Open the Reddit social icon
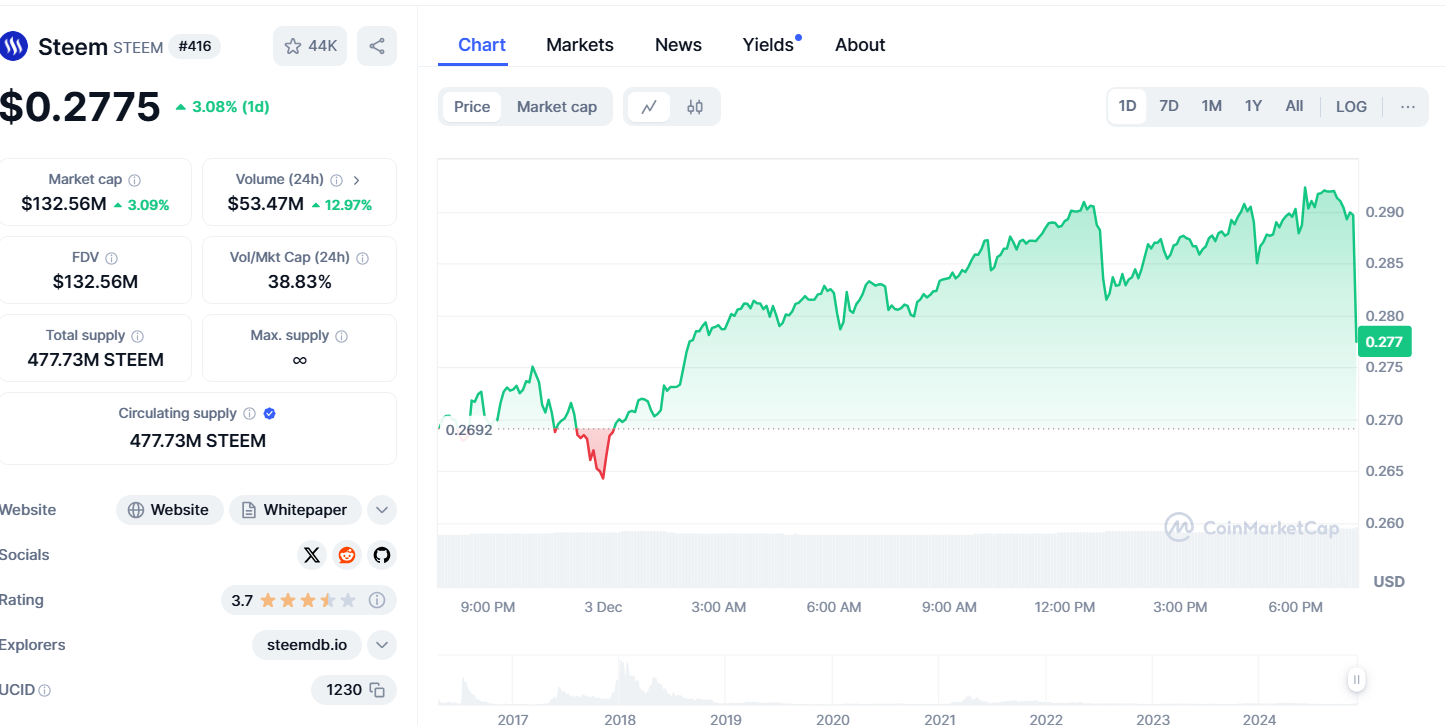The image size is (1446, 725). pos(347,555)
